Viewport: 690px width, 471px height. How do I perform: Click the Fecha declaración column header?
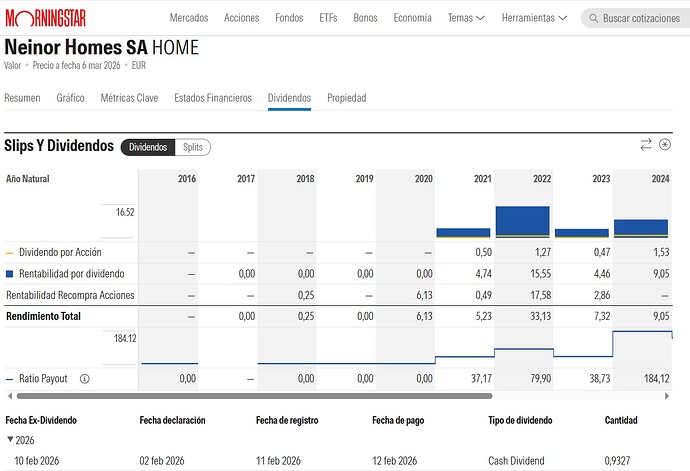(172, 420)
